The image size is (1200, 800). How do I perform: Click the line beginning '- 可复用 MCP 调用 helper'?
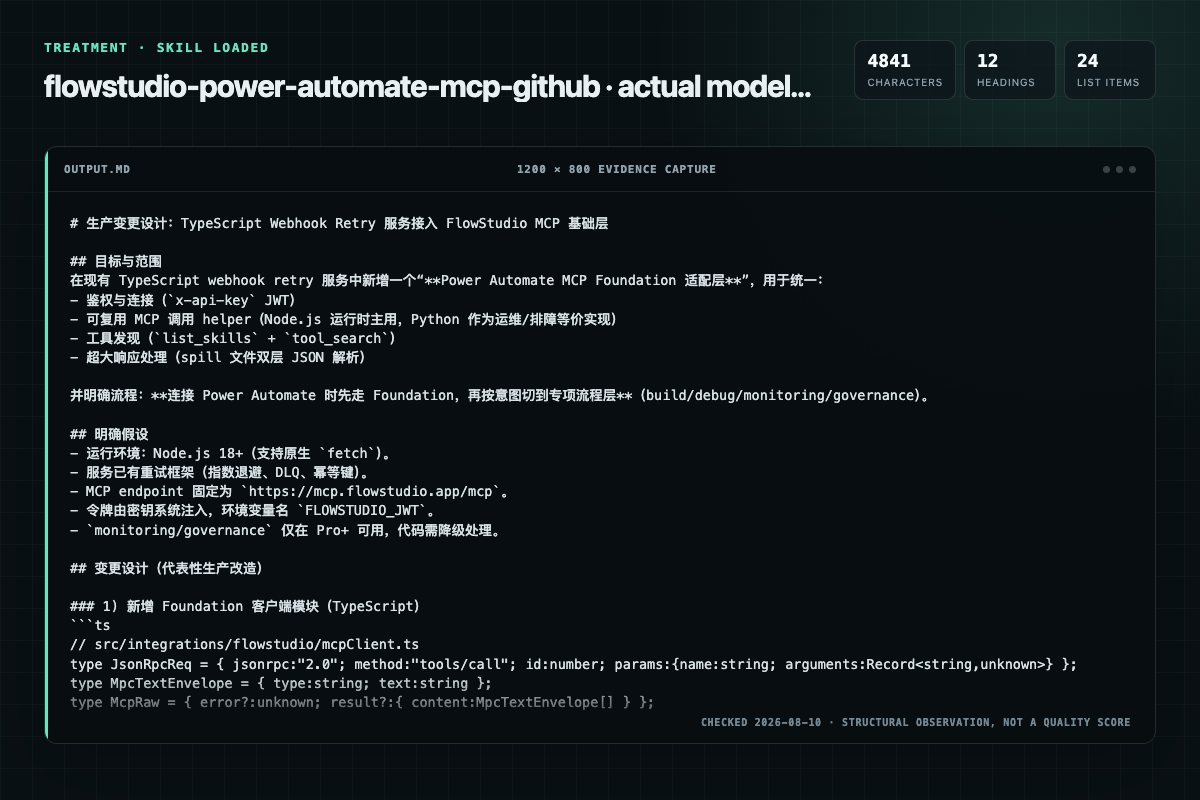344,319
